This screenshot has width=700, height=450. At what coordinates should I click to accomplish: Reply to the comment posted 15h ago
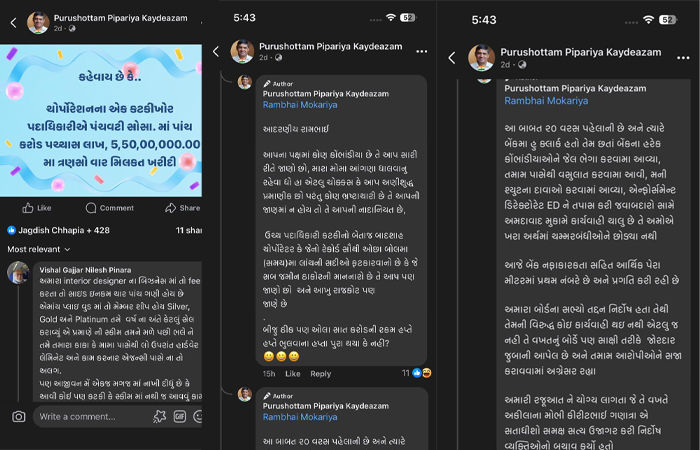321,374
